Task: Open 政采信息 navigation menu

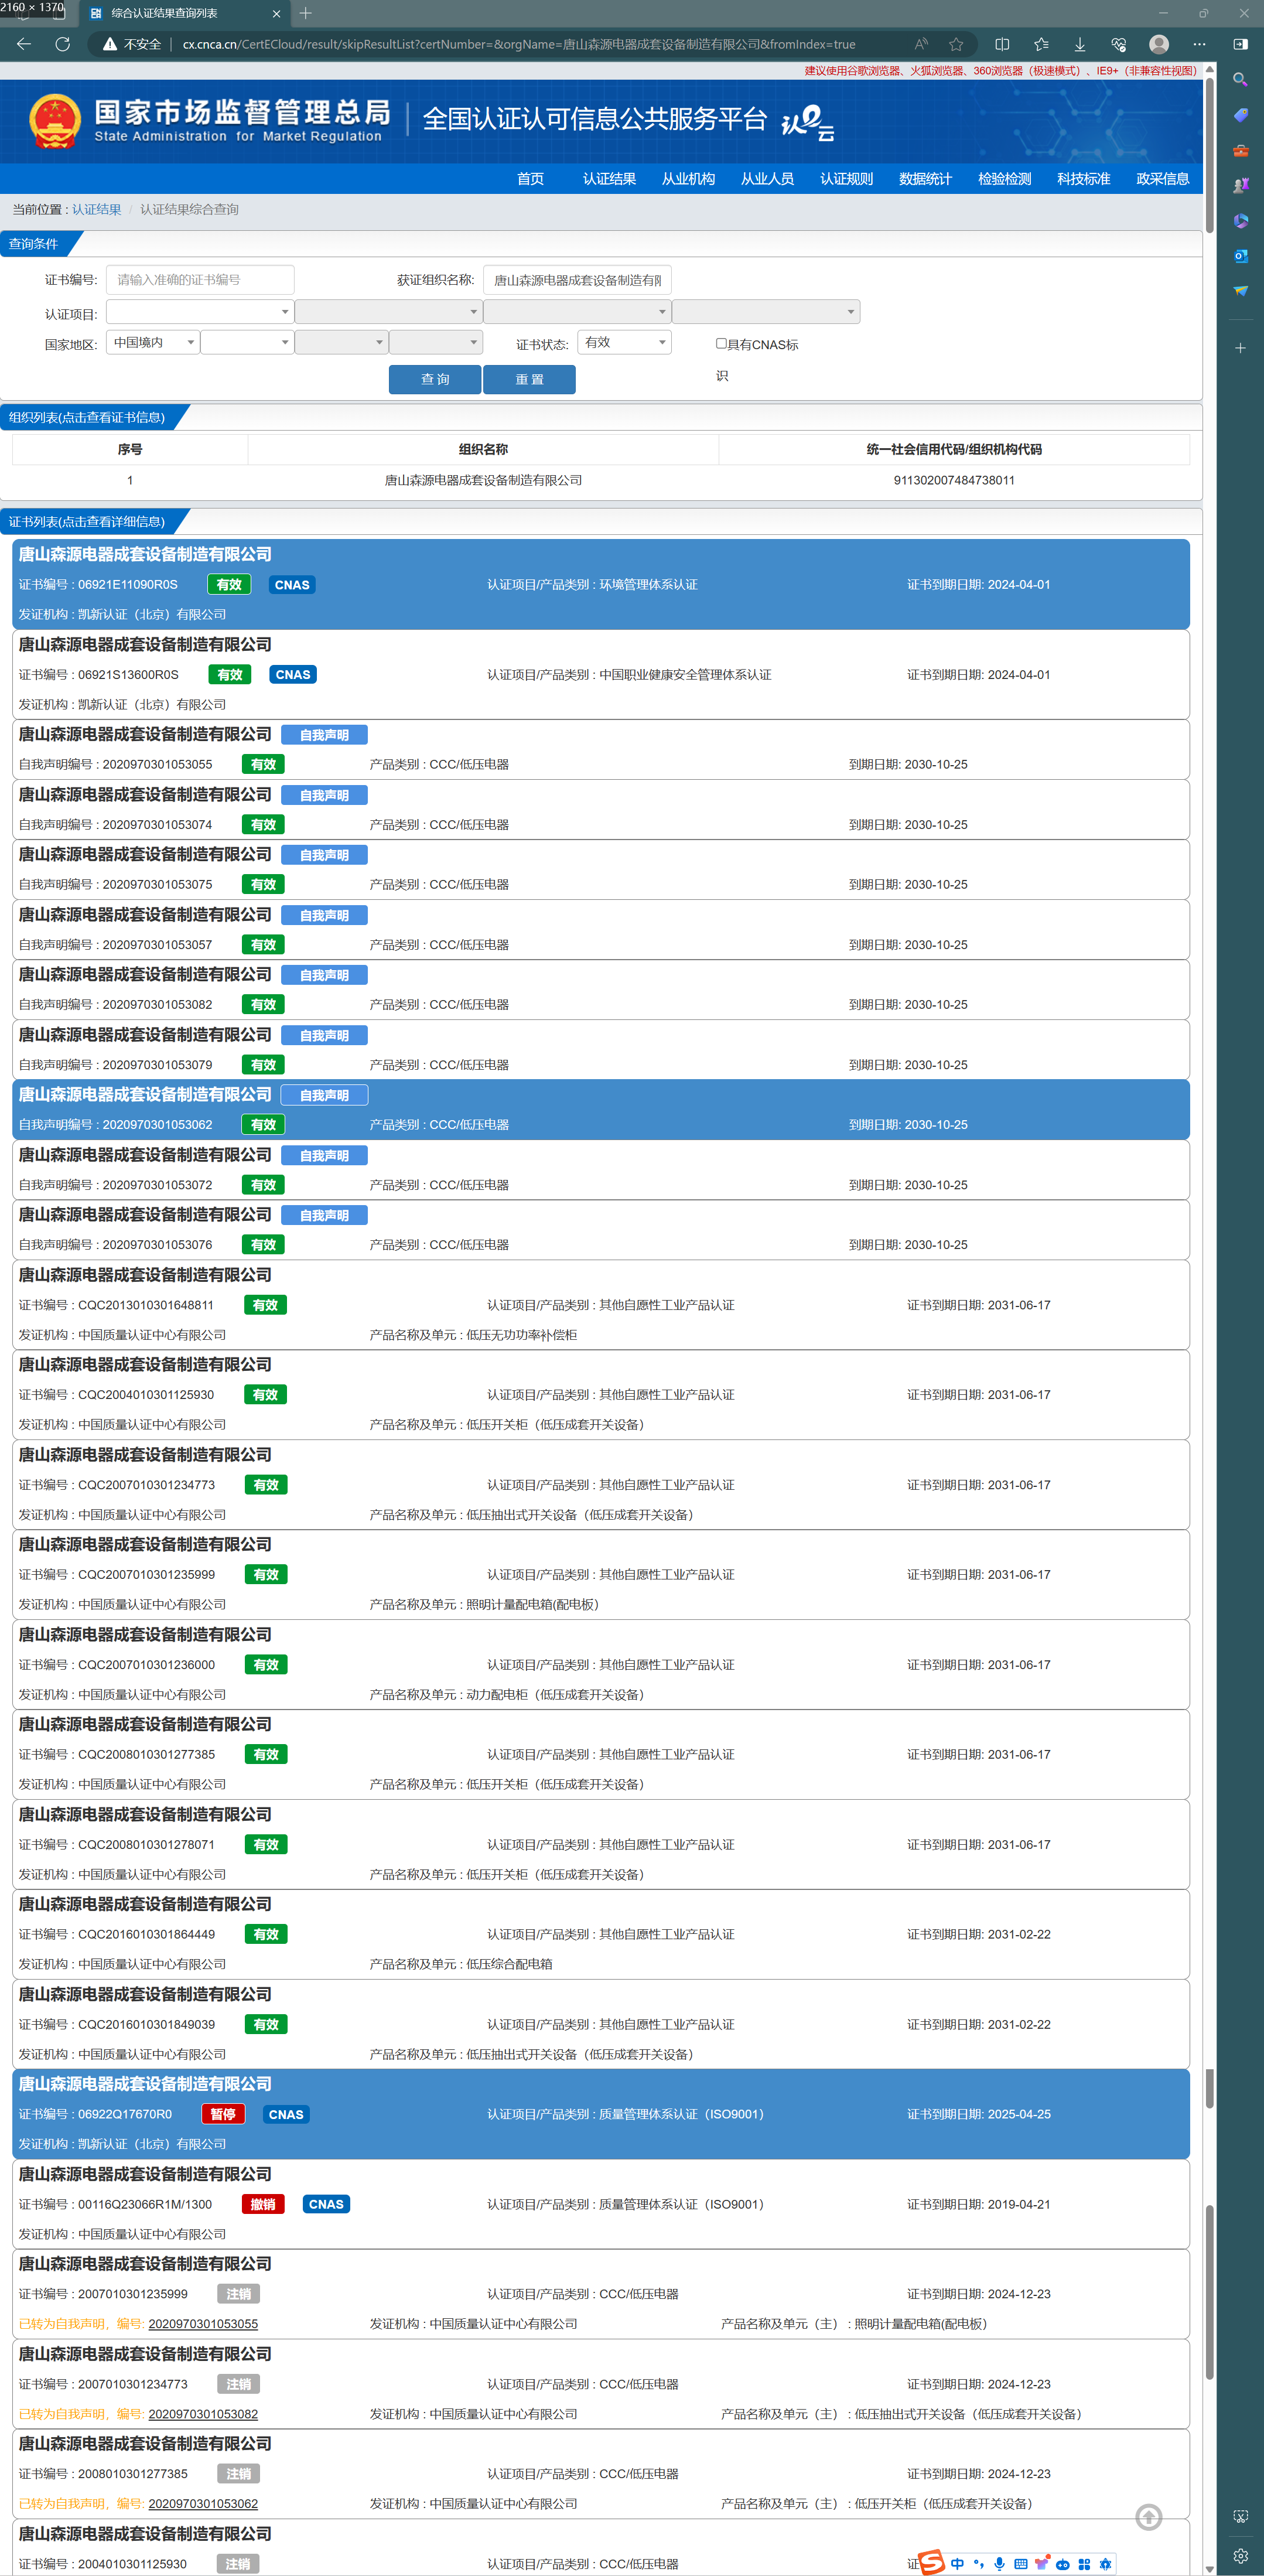Action: coord(1162,179)
